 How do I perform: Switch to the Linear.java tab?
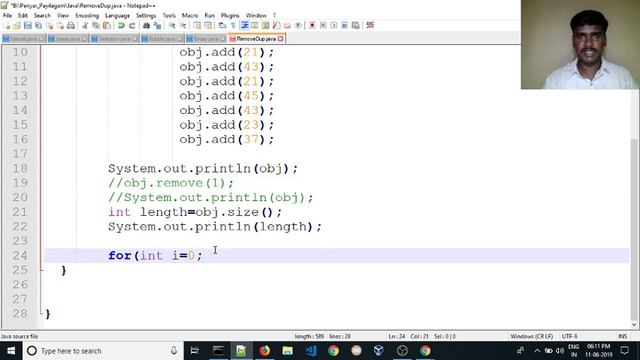67,39
